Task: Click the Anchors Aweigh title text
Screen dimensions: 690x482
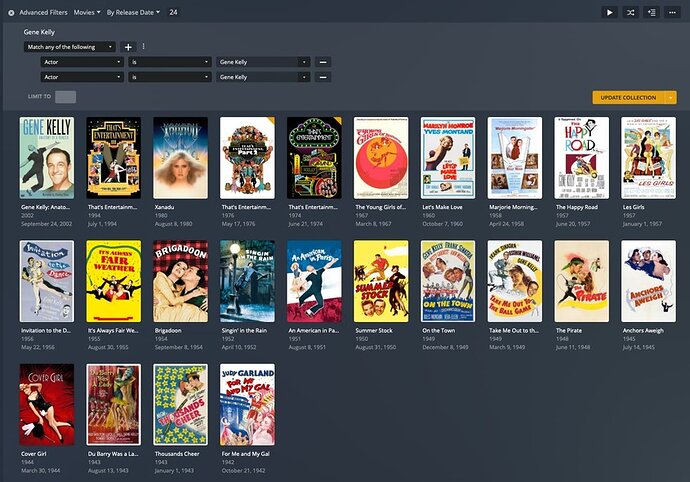Action: 643,330
